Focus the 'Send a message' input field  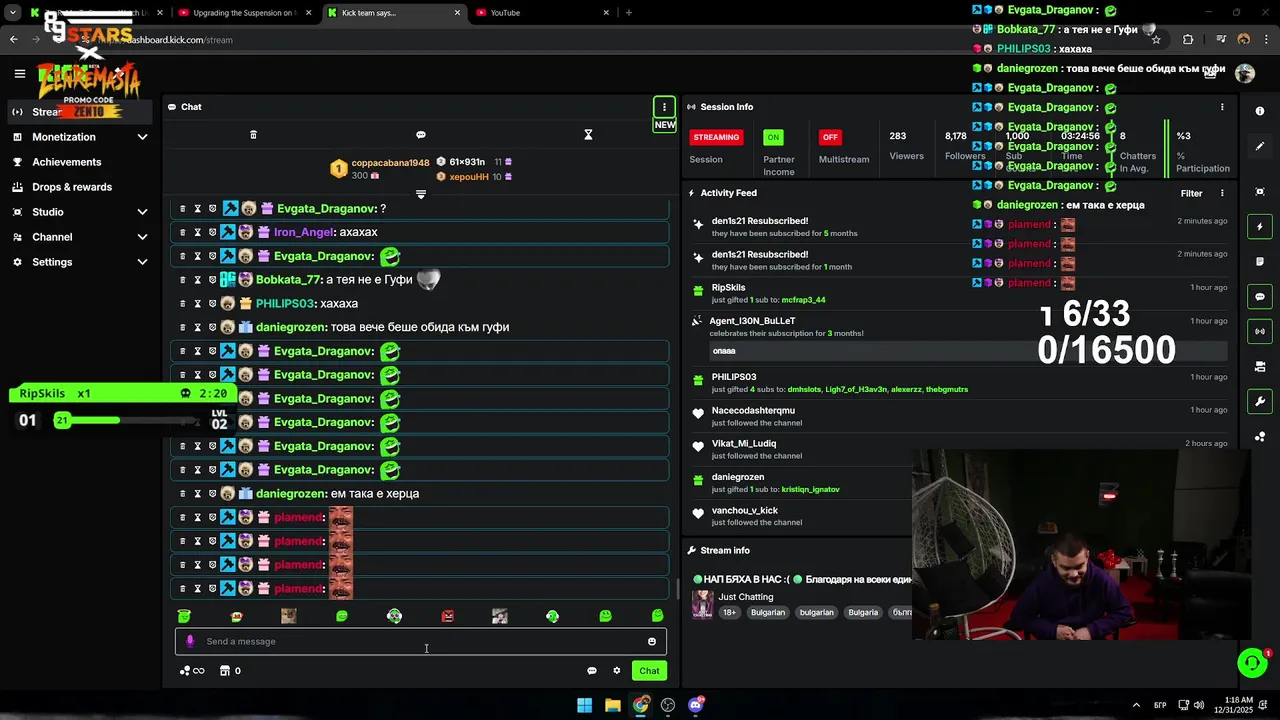click(420, 642)
